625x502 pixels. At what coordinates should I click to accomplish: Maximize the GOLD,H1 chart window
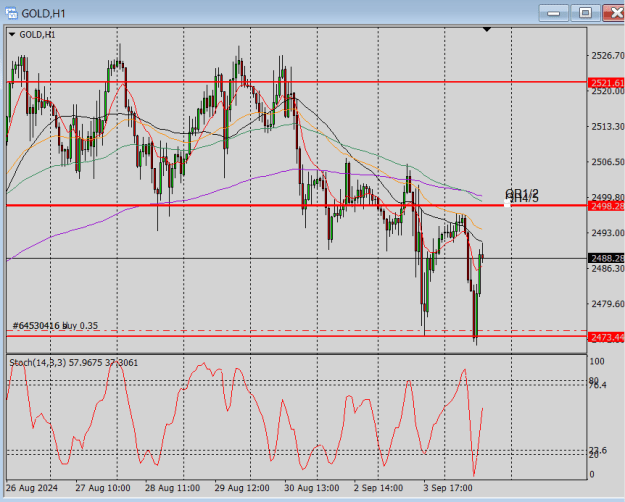tap(585, 13)
